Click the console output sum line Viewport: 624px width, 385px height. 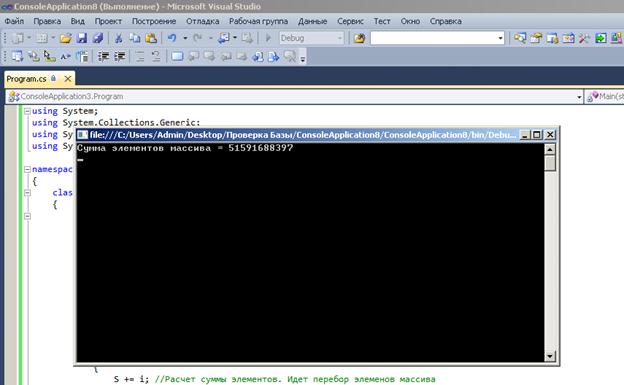click(x=185, y=148)
